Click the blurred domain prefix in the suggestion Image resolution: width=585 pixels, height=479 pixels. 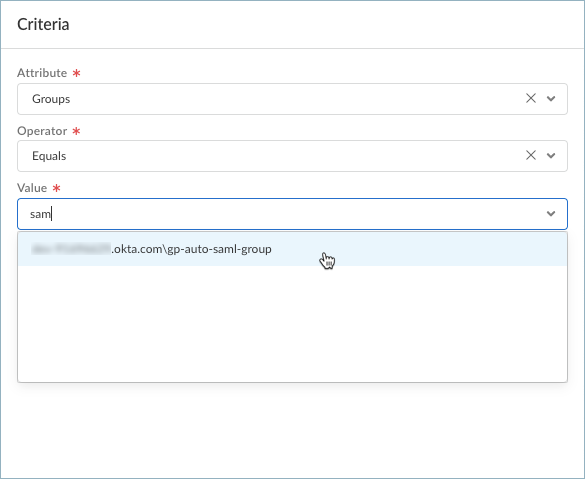pos(71,249)
